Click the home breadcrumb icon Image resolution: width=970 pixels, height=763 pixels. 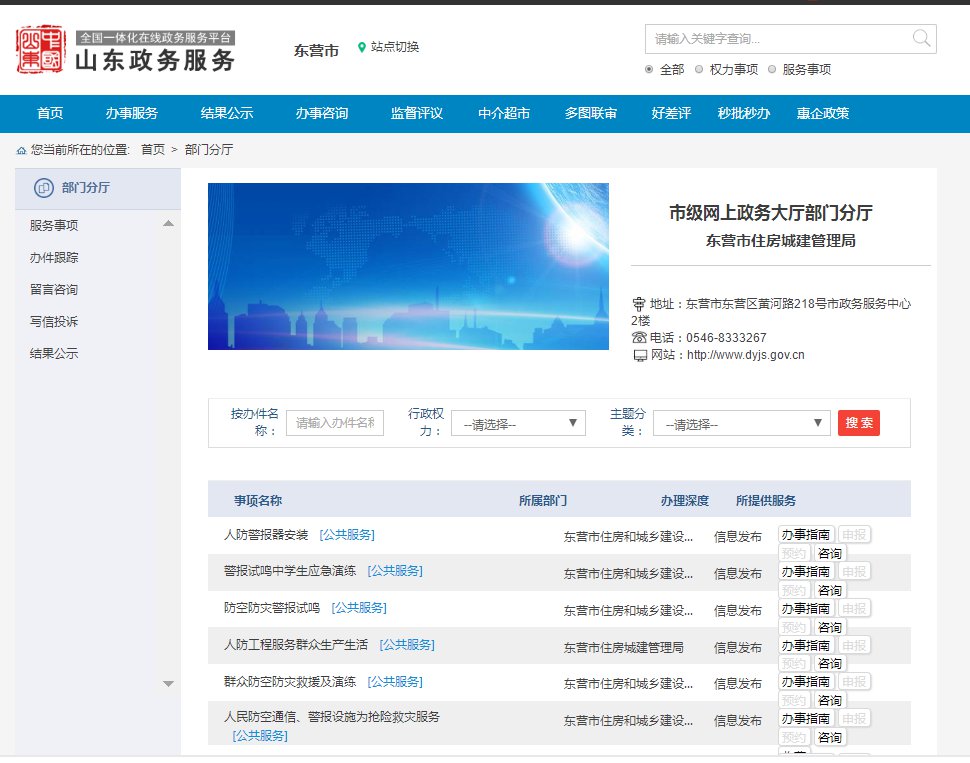pyautogui.click(x=21, y=150)
